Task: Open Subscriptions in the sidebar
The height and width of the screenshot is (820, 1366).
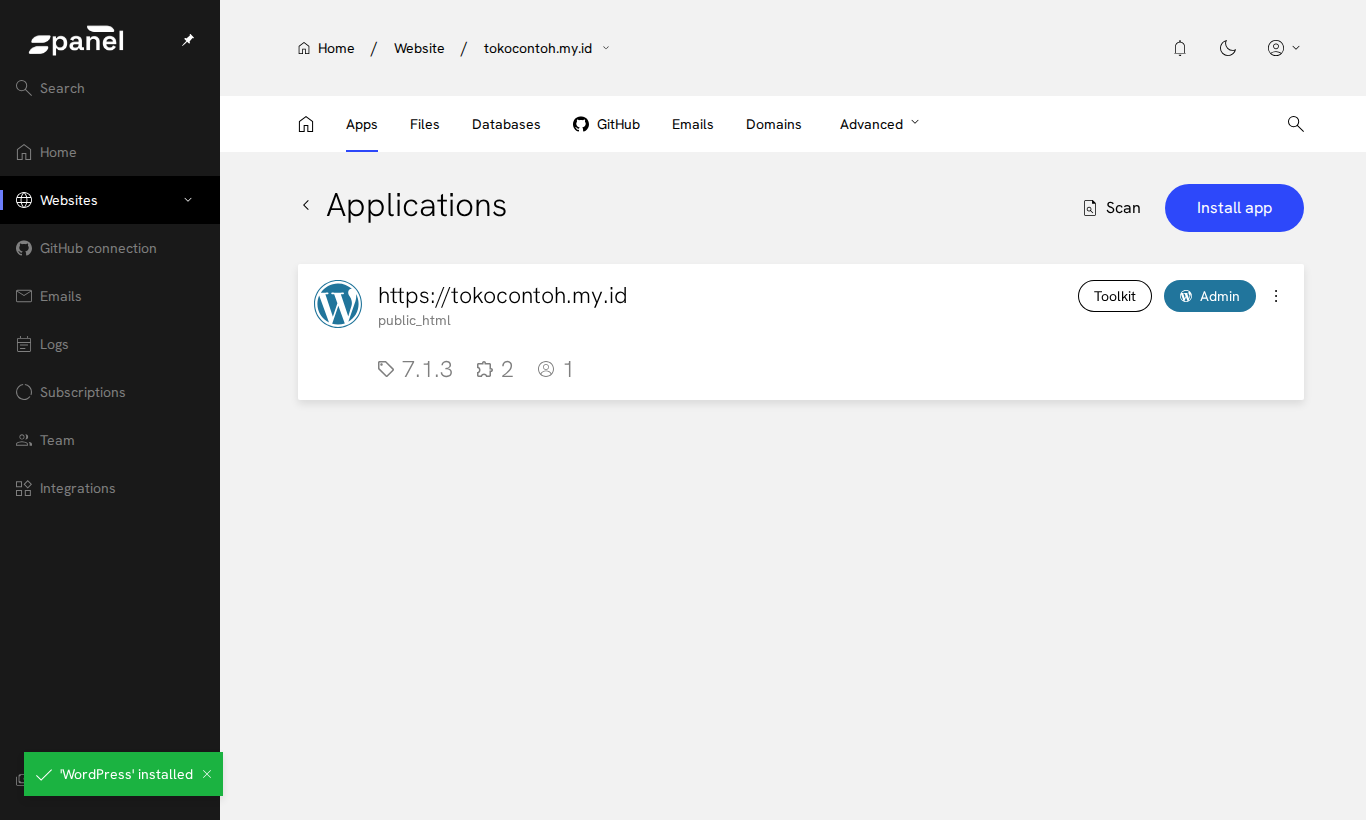Action: click(110, 392)
